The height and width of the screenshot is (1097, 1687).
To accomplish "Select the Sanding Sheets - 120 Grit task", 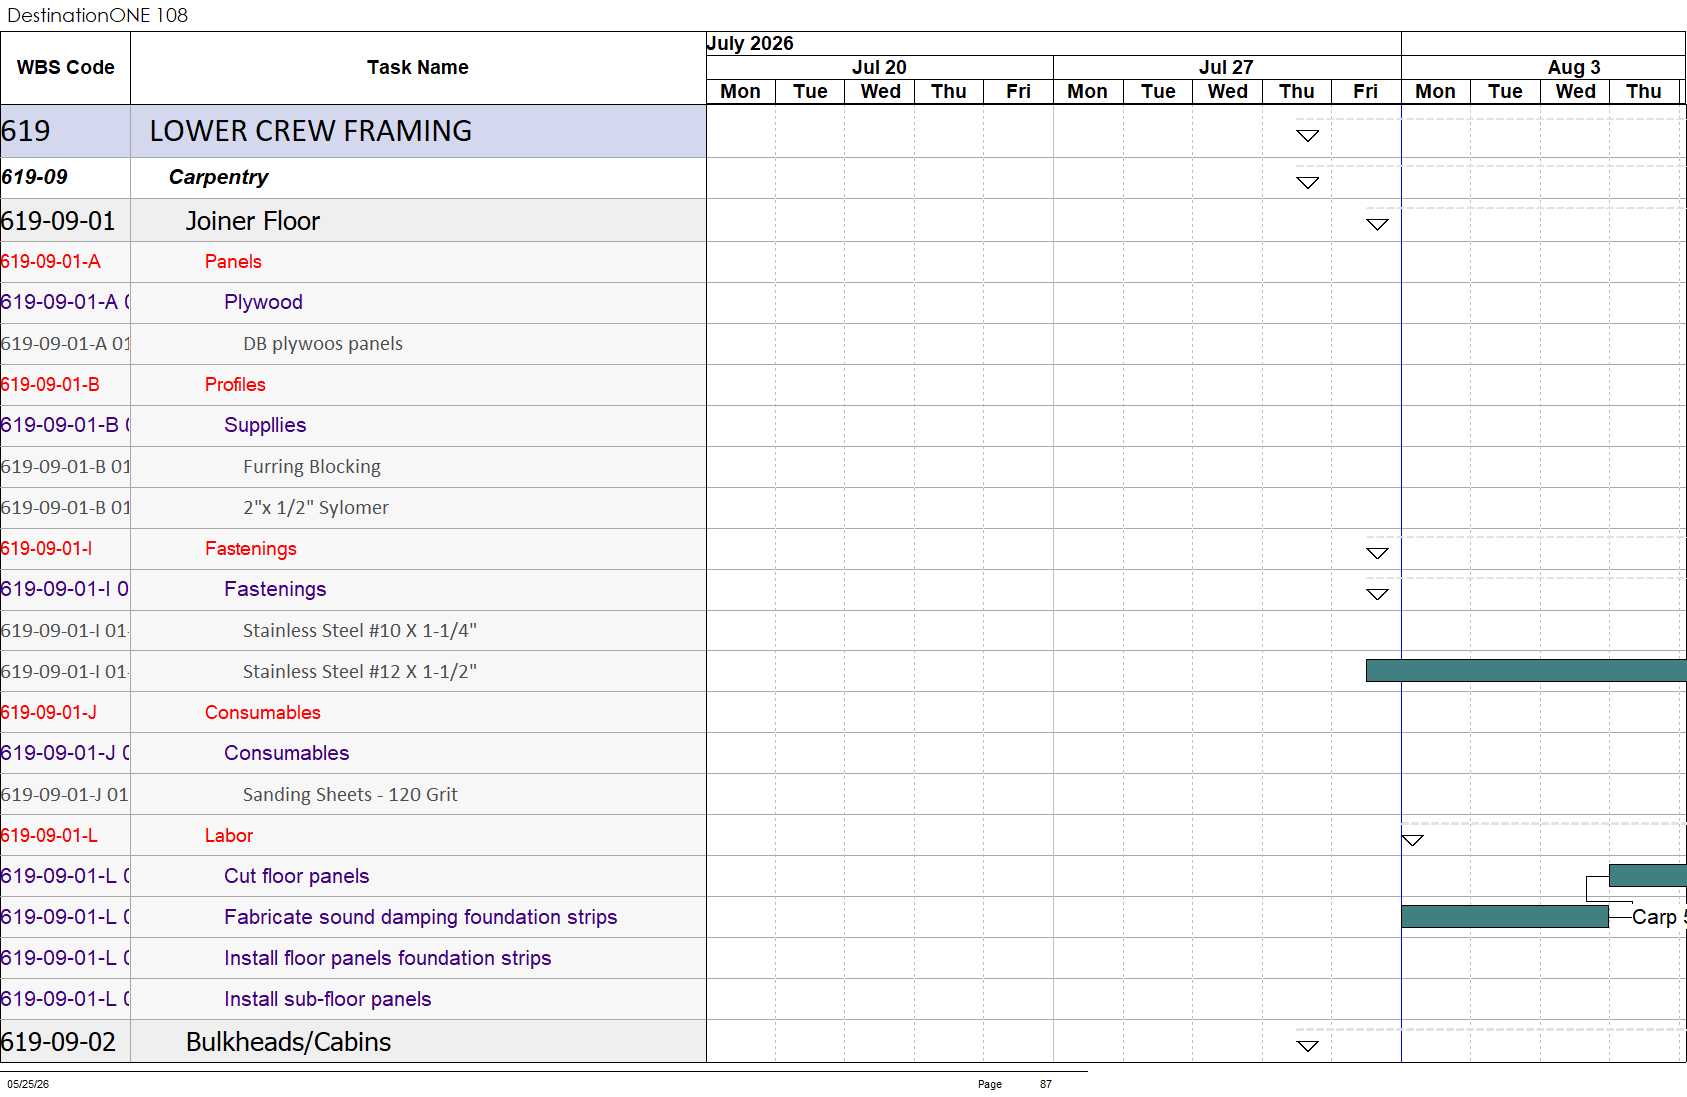I will click(x=350, y=795).
